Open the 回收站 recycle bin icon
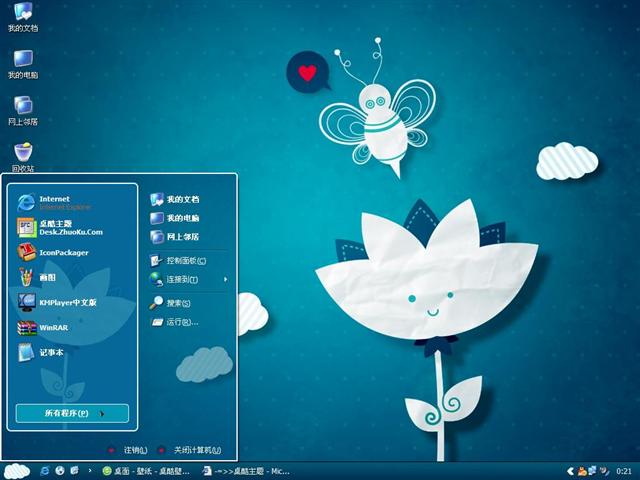The height and width of the screenshot is (480, 640). 23,157
